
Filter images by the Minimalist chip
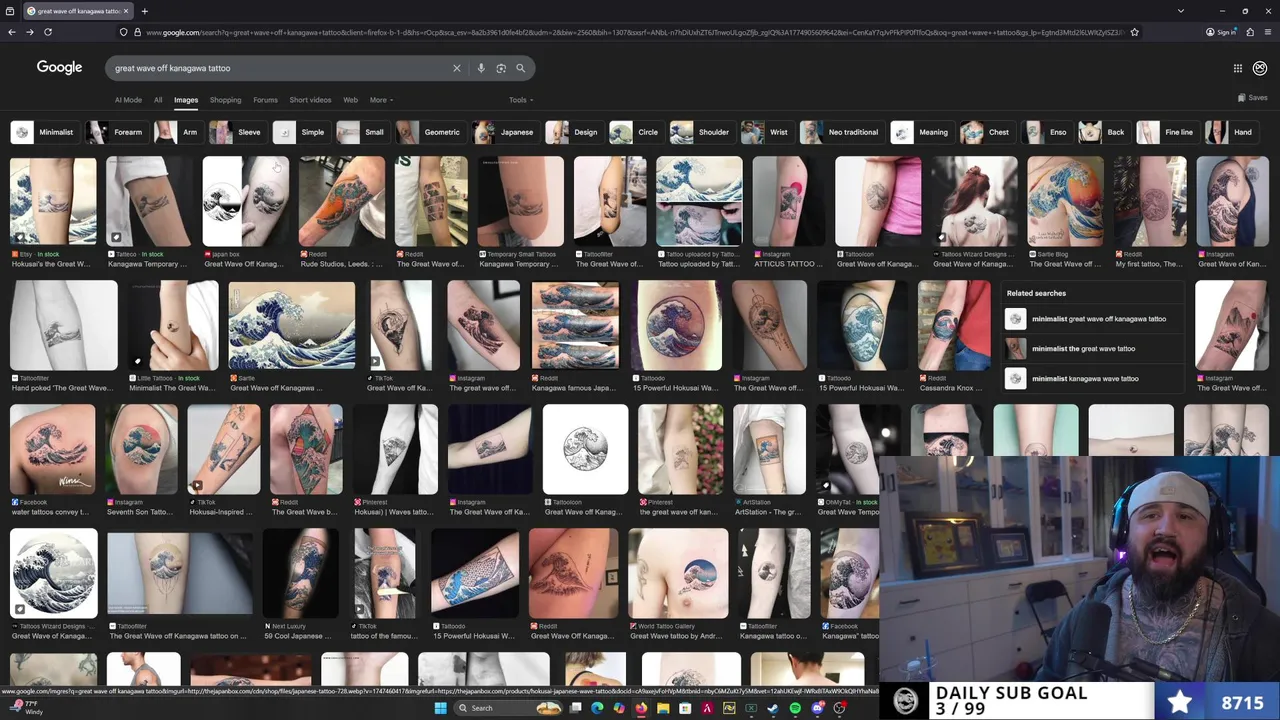coord(45,132)
